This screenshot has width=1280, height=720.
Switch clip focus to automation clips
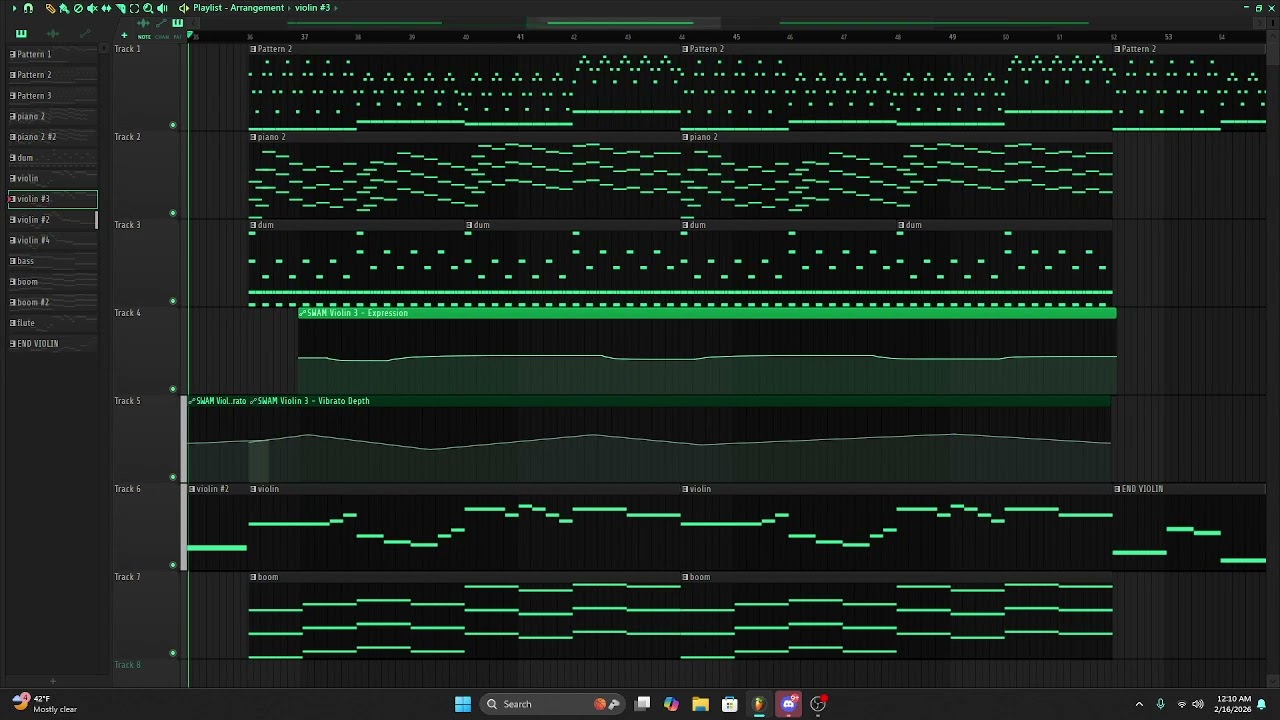[x=161, y=23]
